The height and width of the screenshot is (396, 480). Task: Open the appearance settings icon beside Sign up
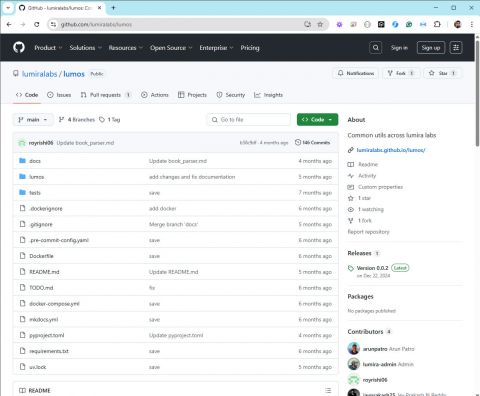pyautogui.click(x=456, y=48)
